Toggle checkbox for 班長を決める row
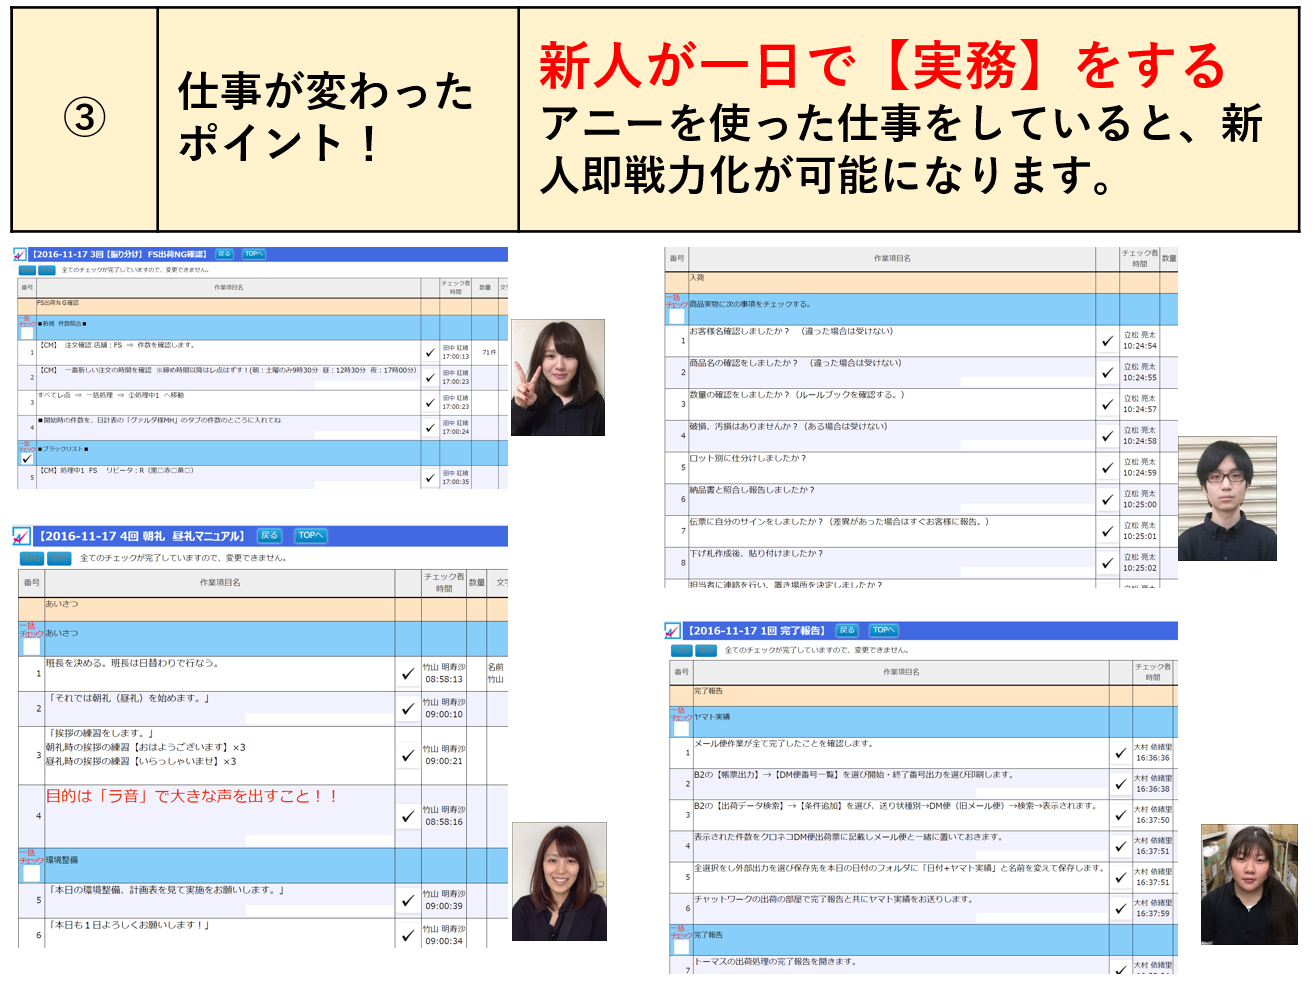1315x1000 pixels. click(408, 673)
